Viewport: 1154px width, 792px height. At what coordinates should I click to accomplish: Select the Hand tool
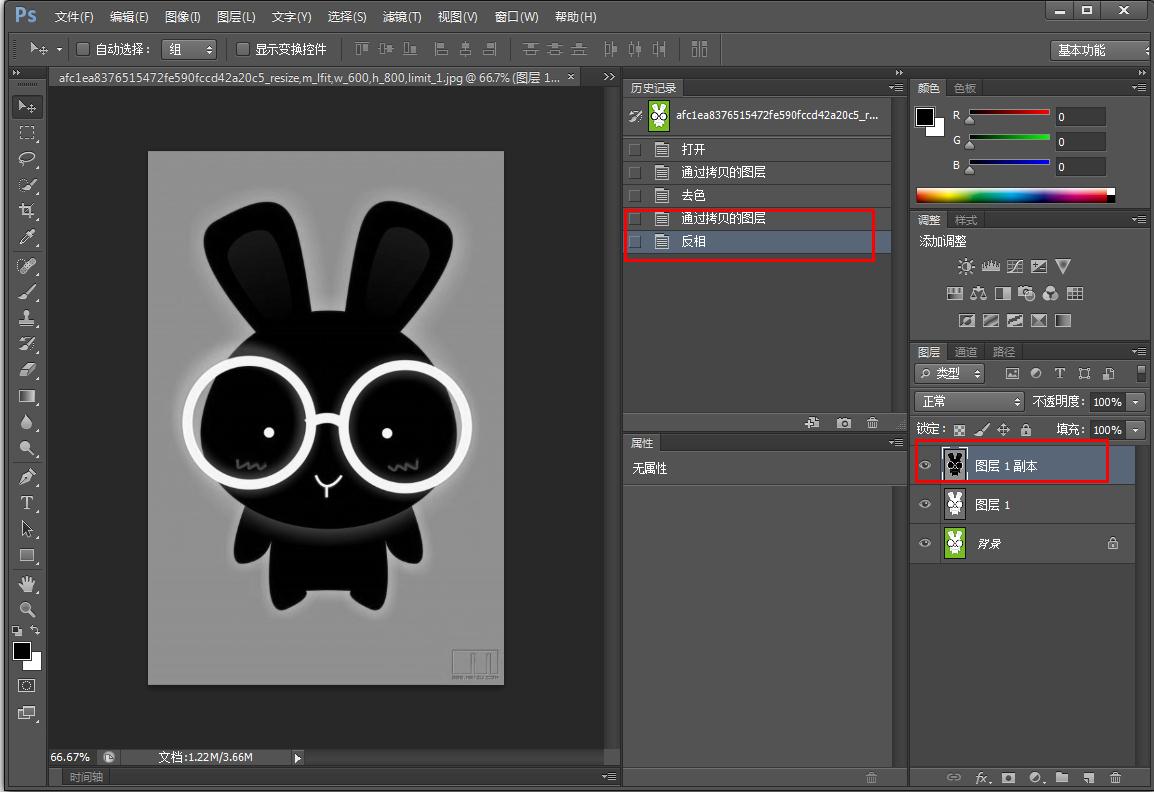click(27, 583)
